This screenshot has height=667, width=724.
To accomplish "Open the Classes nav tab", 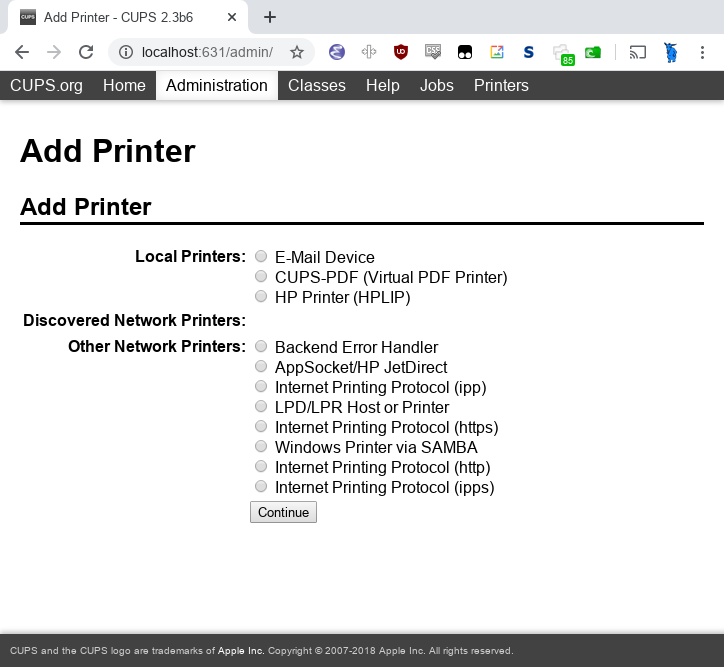I will coord(317,85).
